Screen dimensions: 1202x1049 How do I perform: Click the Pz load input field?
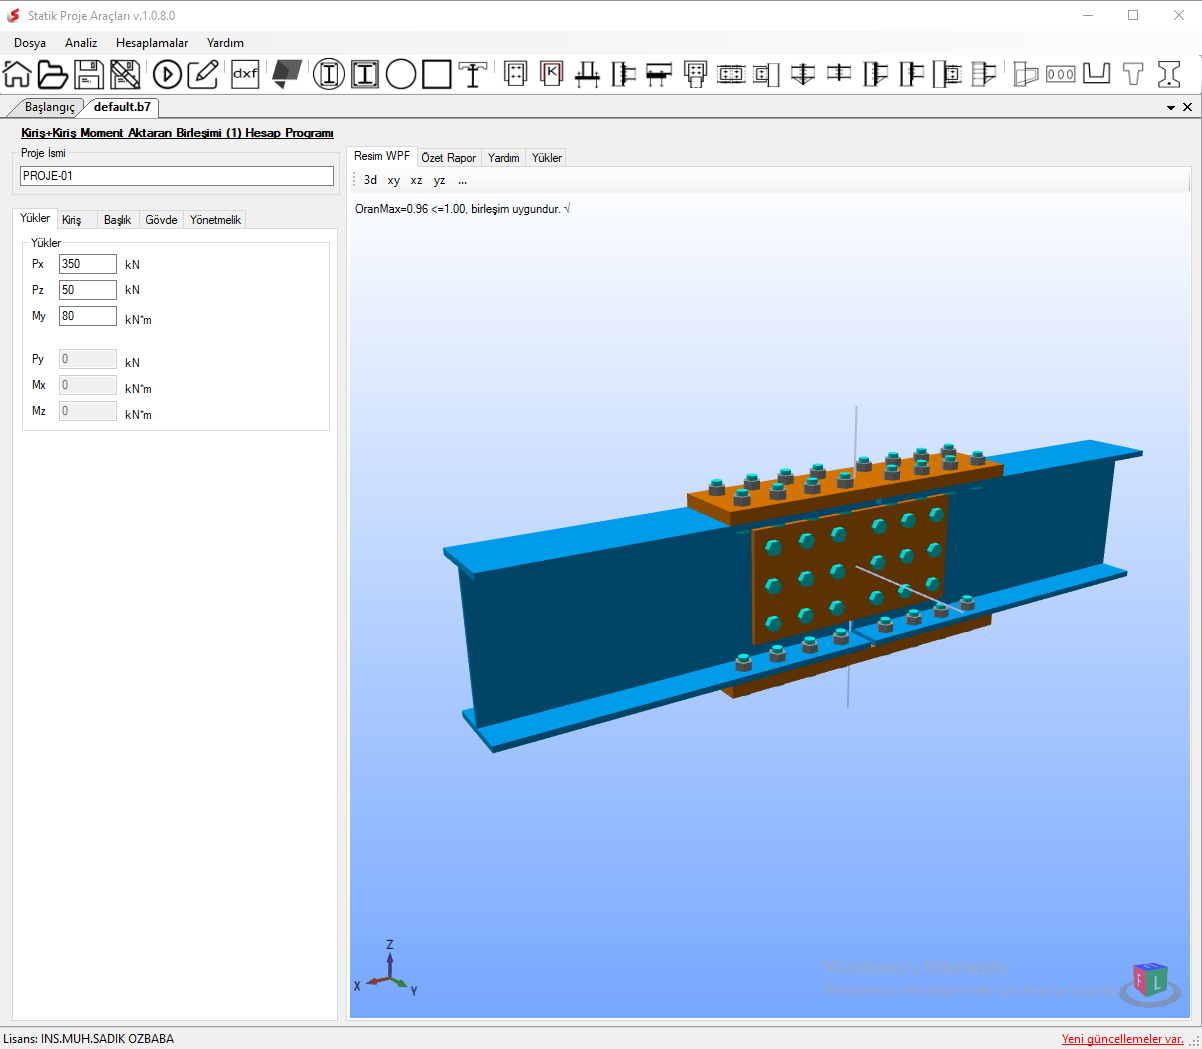(x=88, y=290)
